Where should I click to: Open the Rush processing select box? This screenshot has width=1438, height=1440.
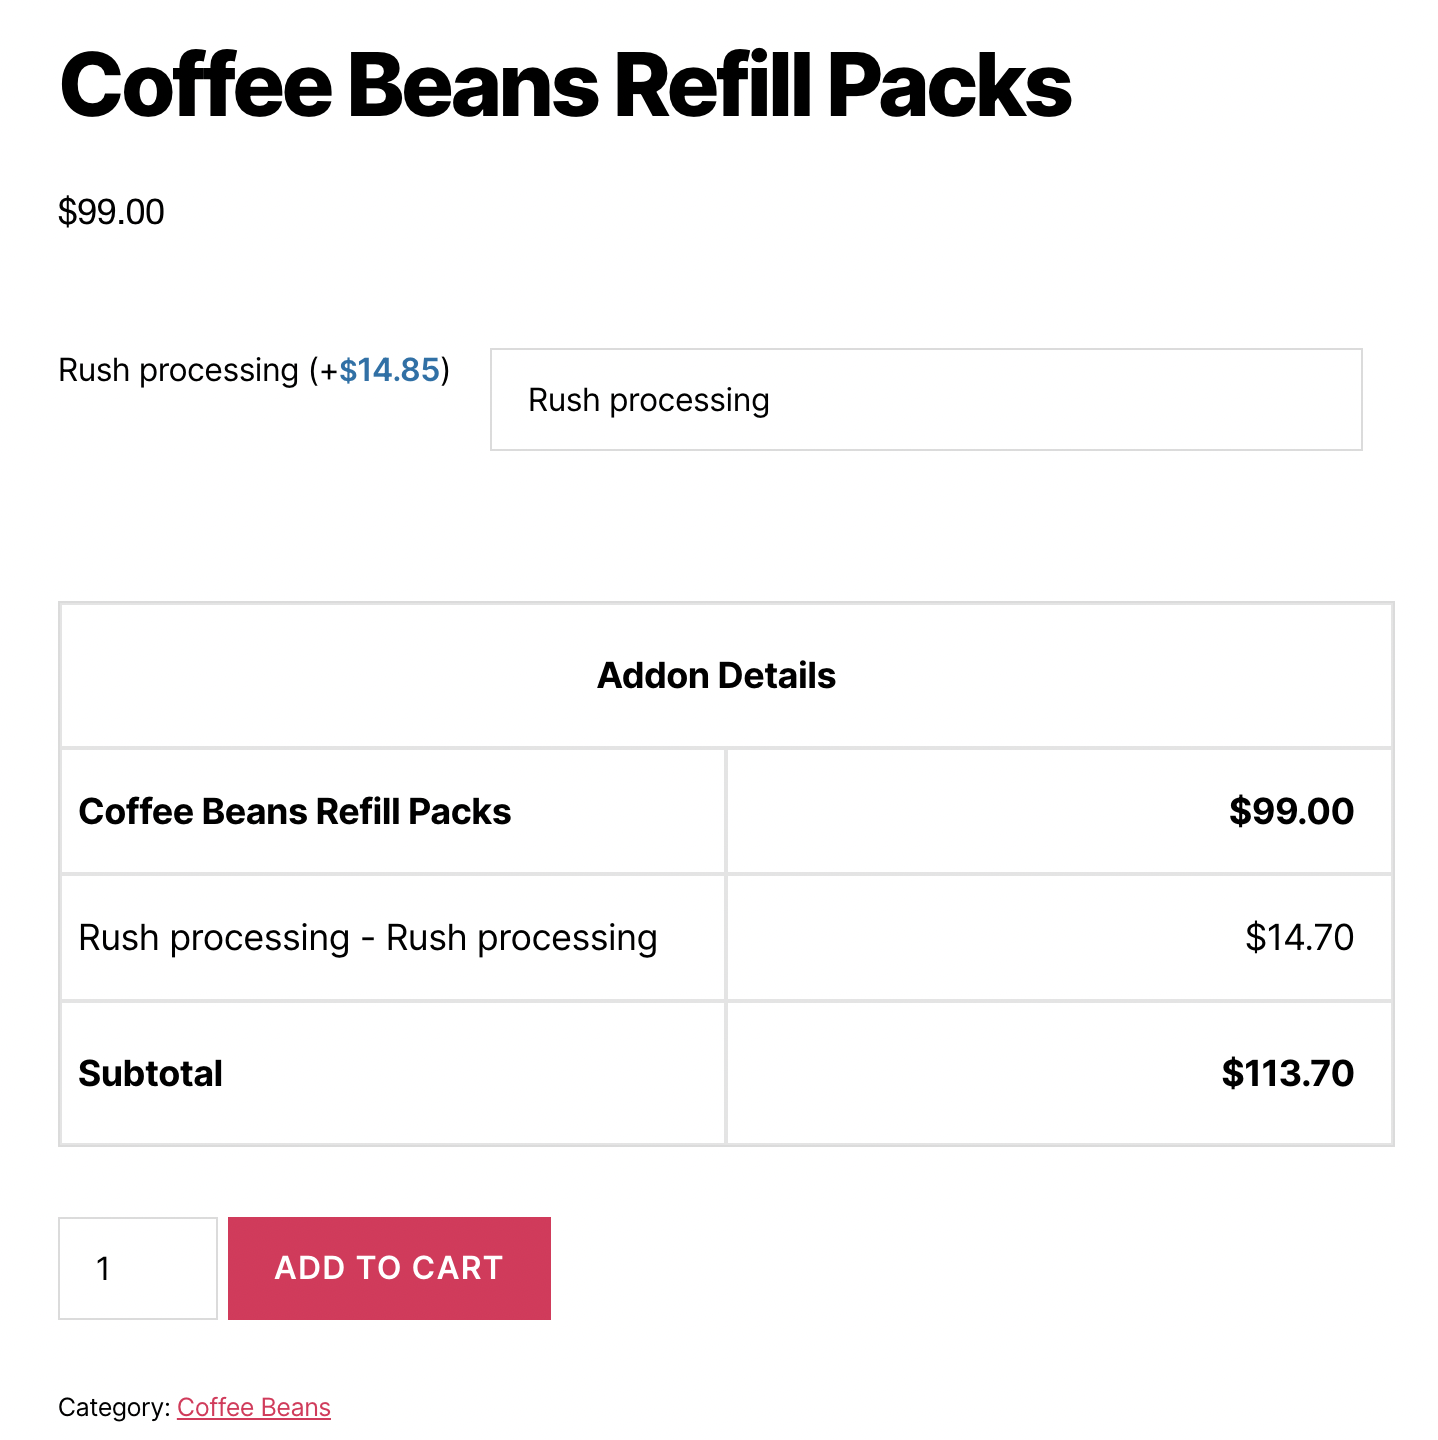tap(926, 400)
